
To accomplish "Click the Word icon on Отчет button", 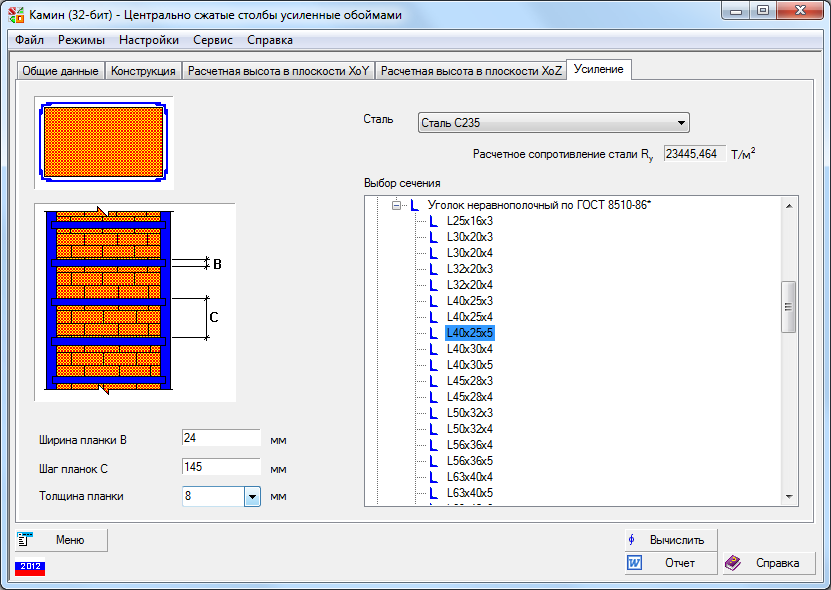I will click(x=634, y=563).
